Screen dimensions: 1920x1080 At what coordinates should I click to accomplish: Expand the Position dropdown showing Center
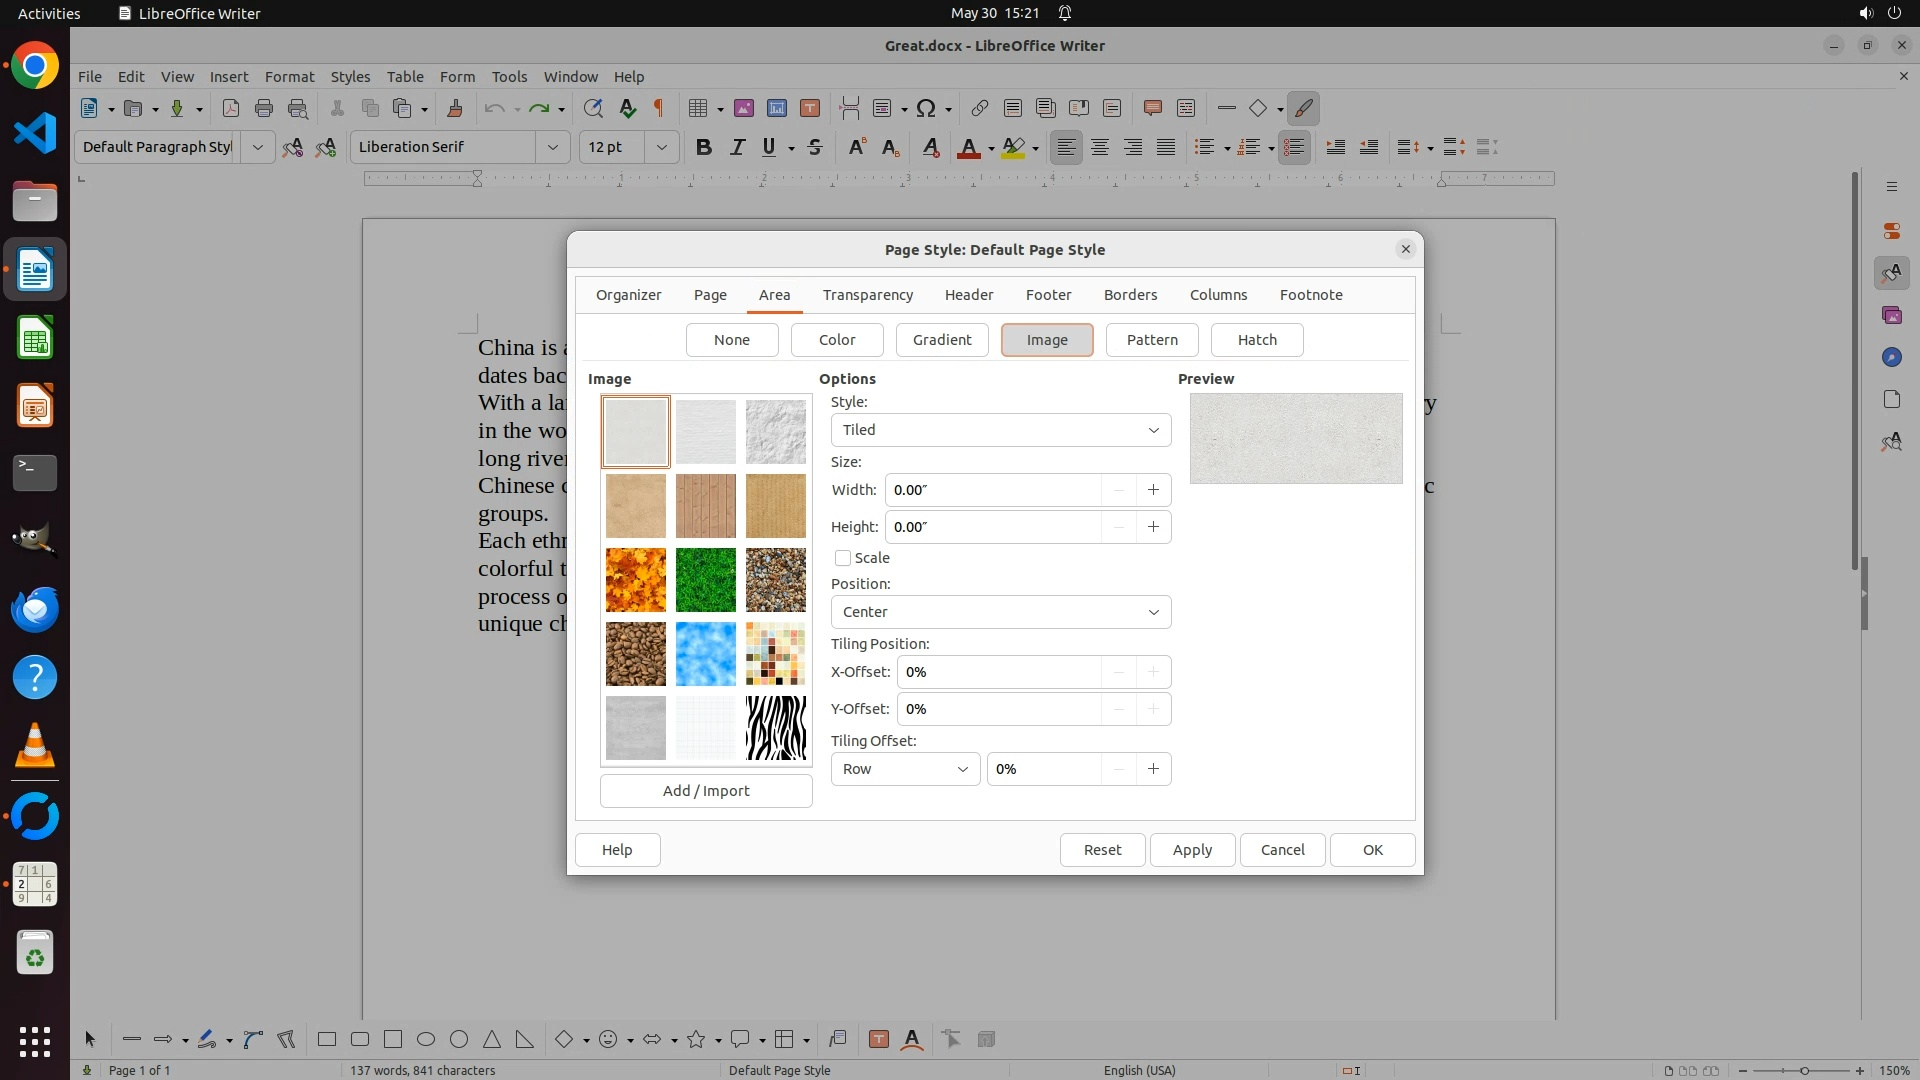point(1000,612)
